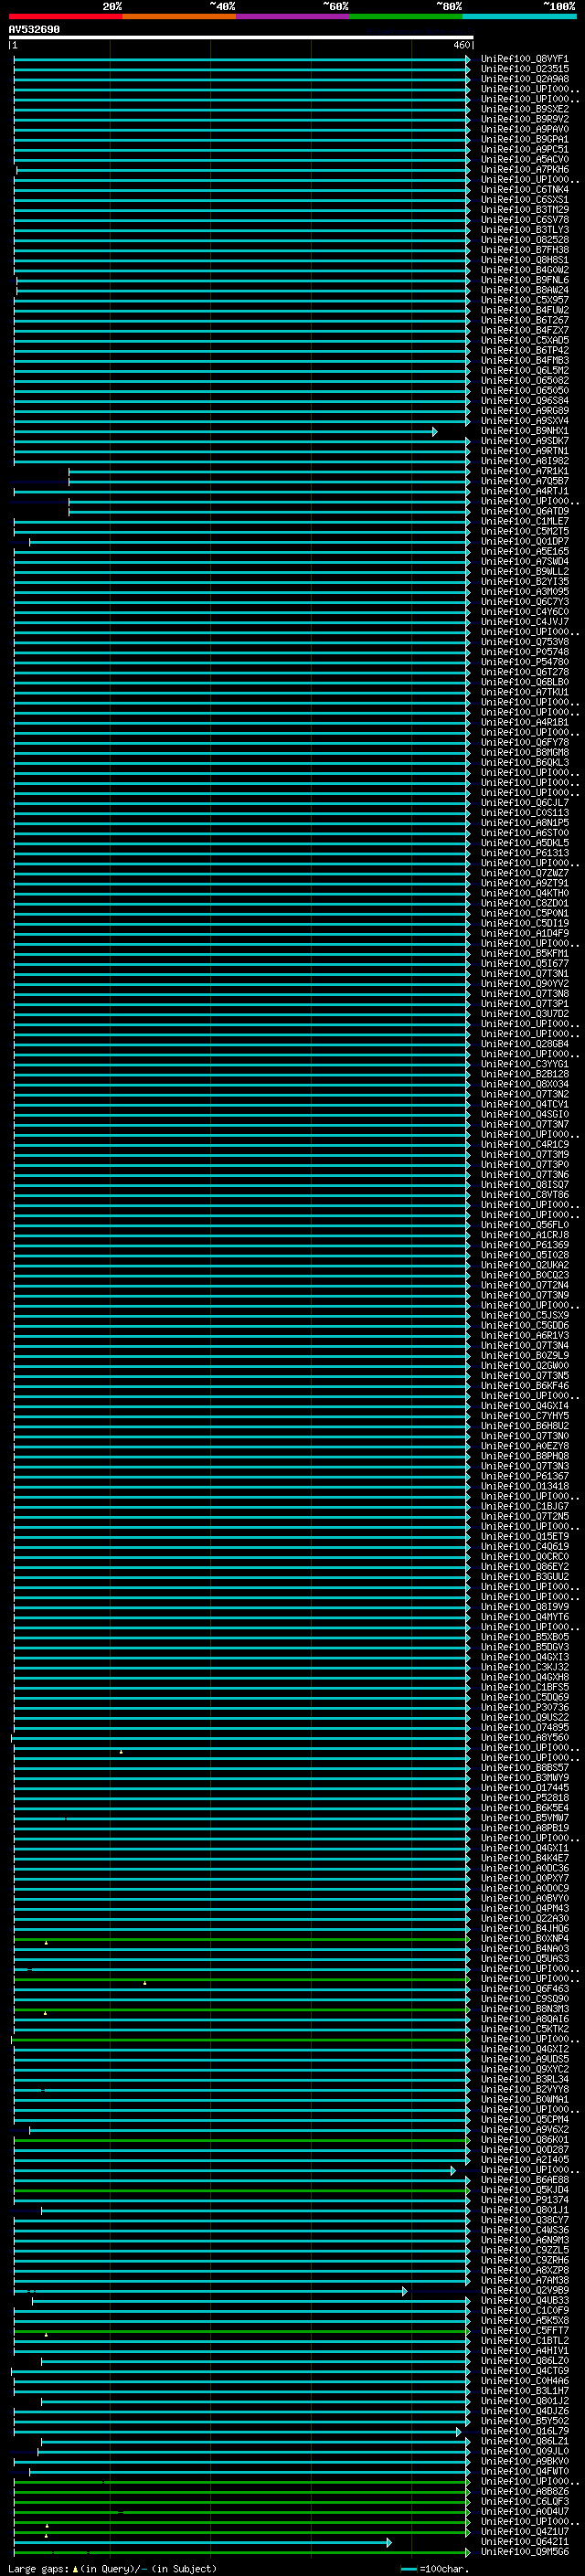
Task: Click the UniRef100_C6SV78 label
Action: point(524,219)
